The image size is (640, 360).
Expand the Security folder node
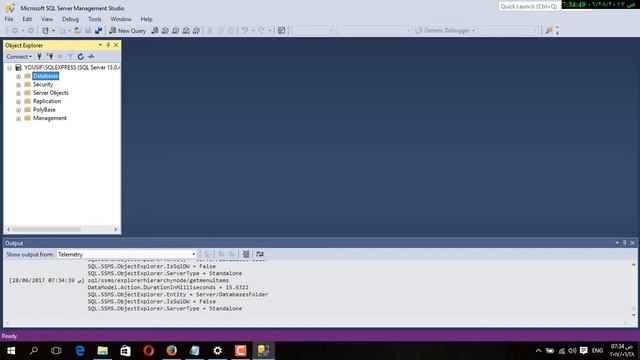[18, 85]
